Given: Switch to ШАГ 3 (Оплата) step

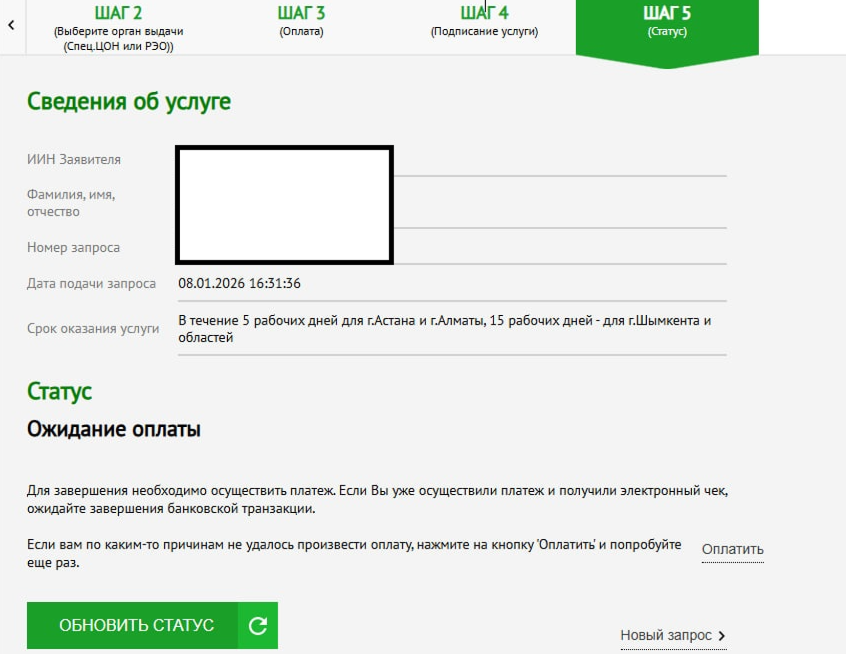Looking at the screenshot, I should pos(301,22).
